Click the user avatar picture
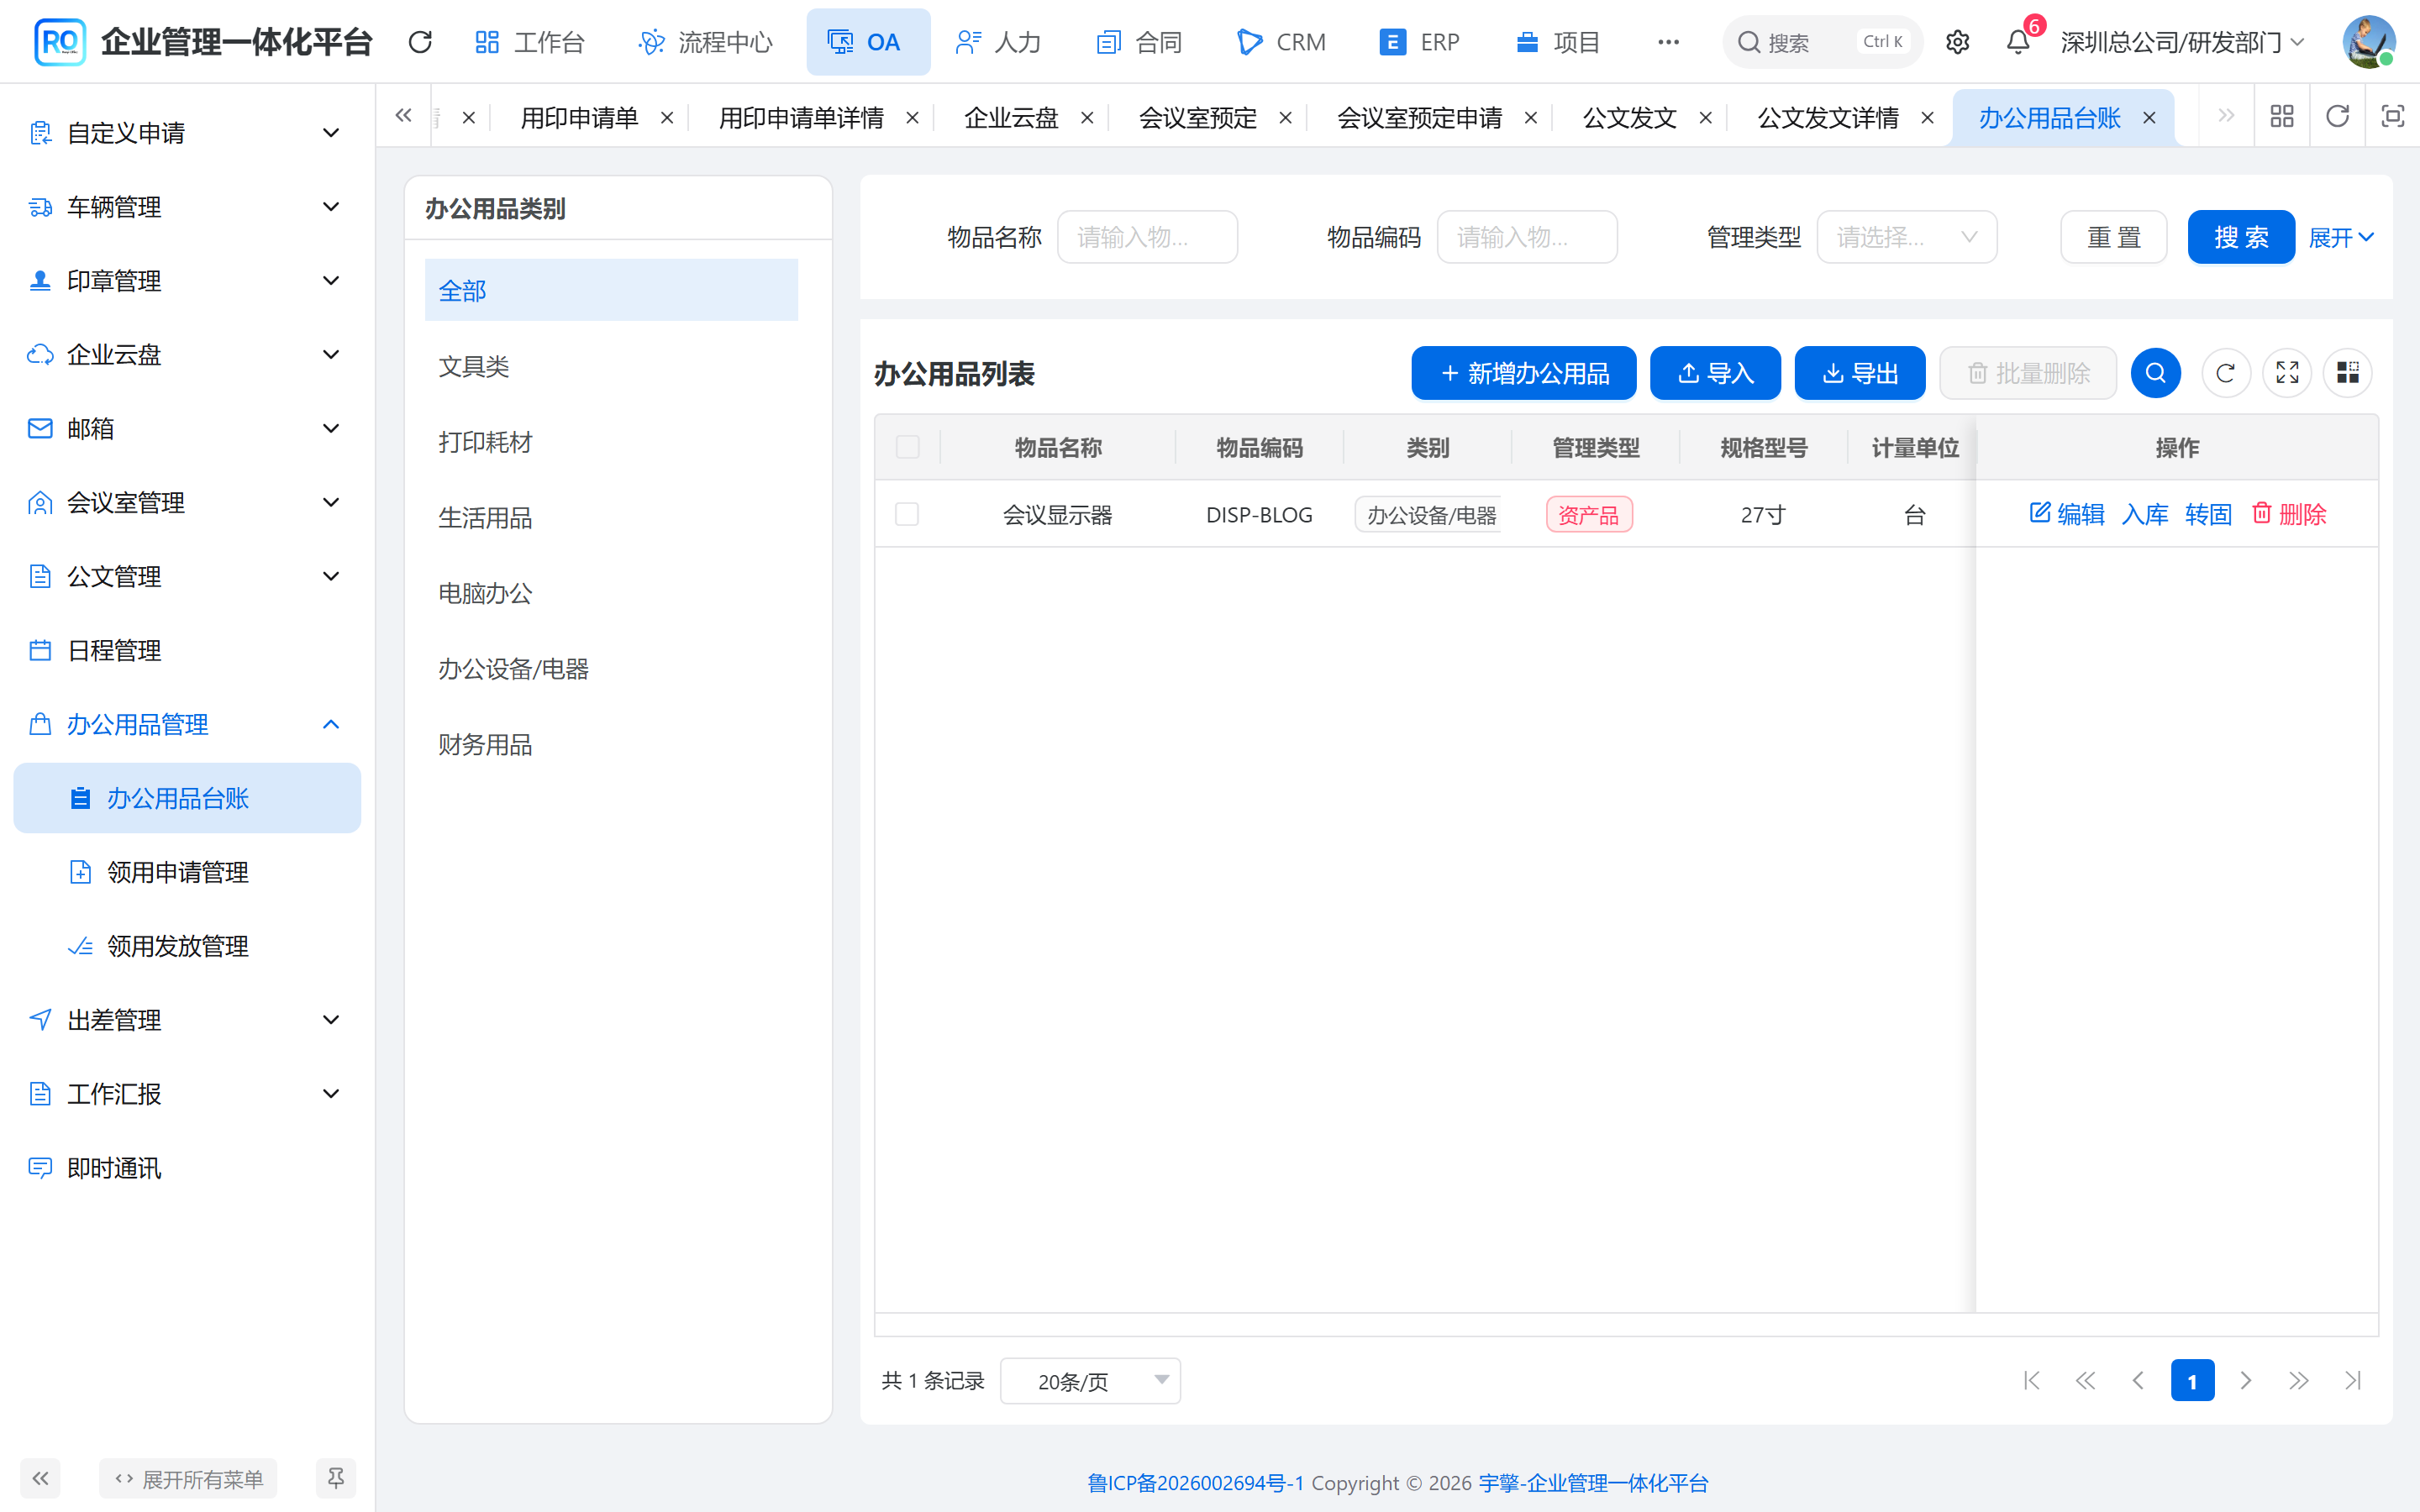This screenshot has height=1512, width=2420. point(2369,42)
